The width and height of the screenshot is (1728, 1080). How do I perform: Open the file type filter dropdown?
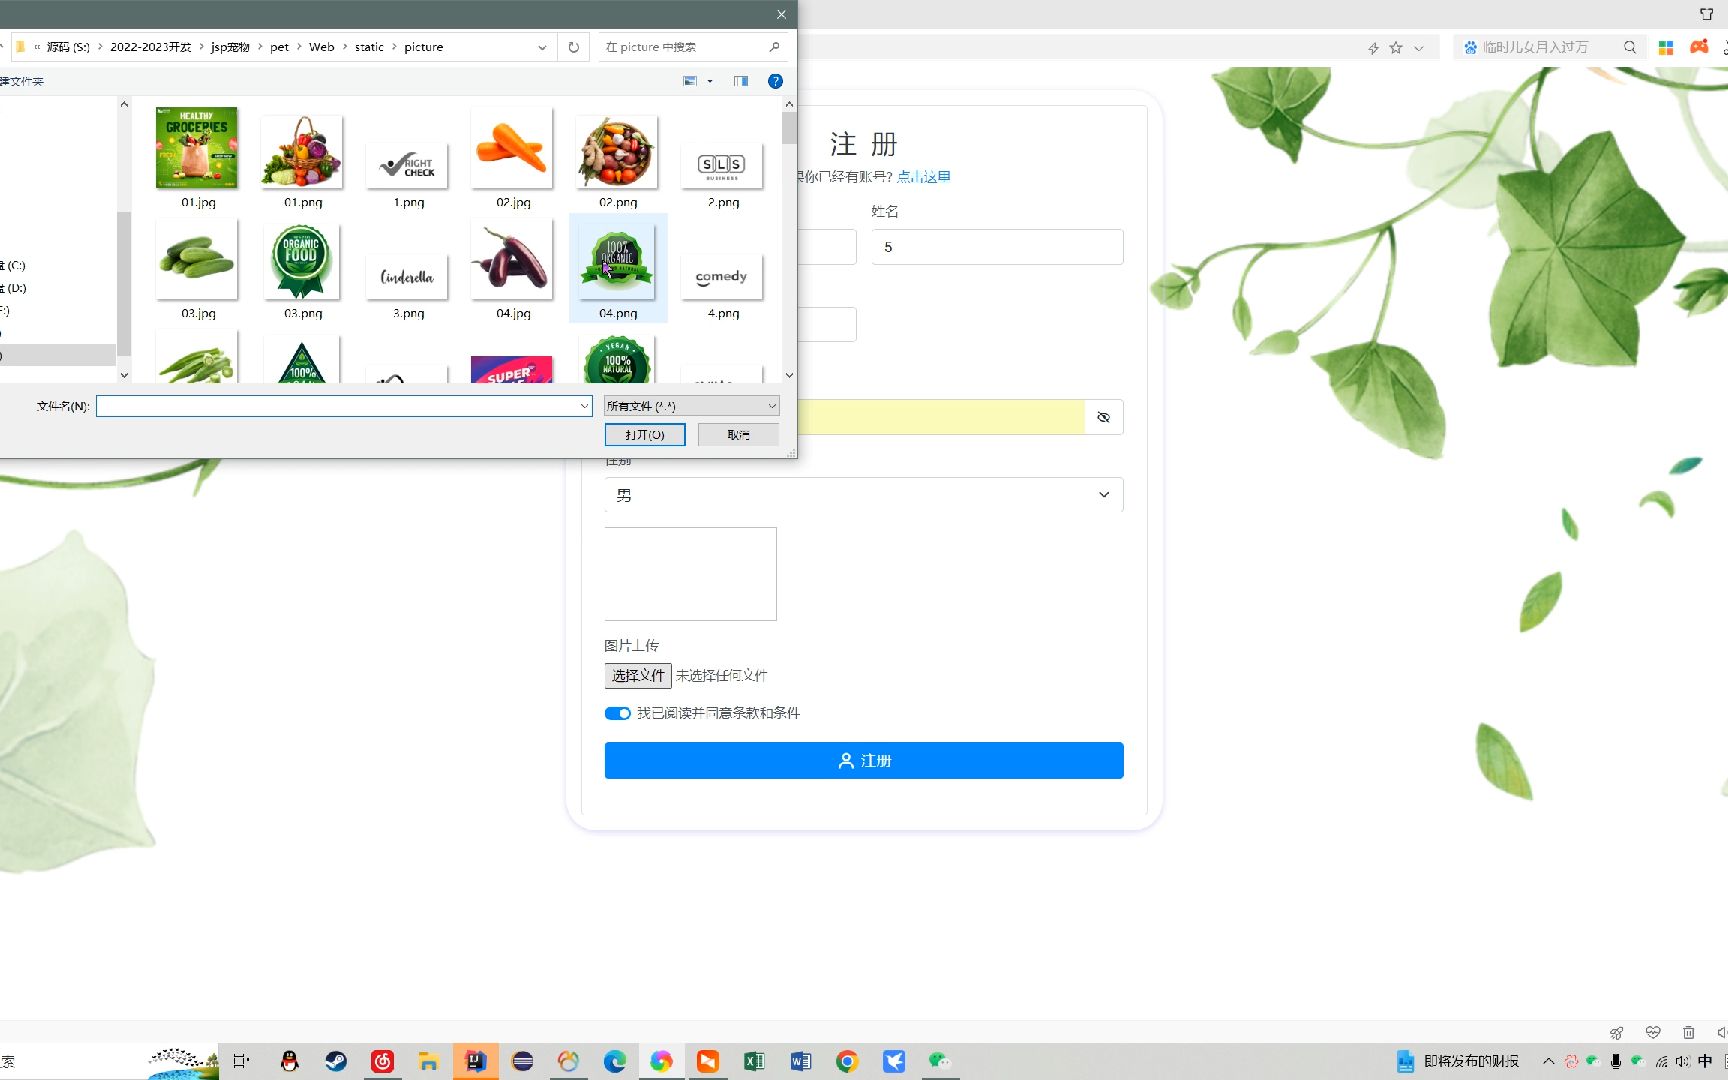coord(691,406)
